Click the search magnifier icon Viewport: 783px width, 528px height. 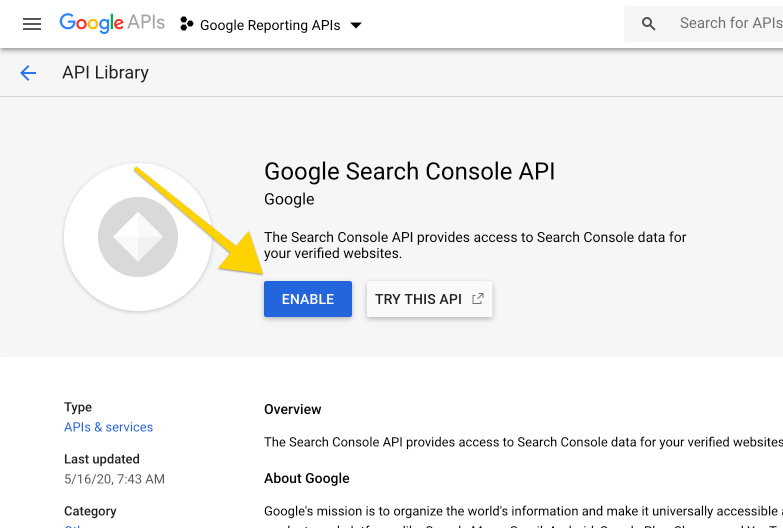tap(648, 23)
